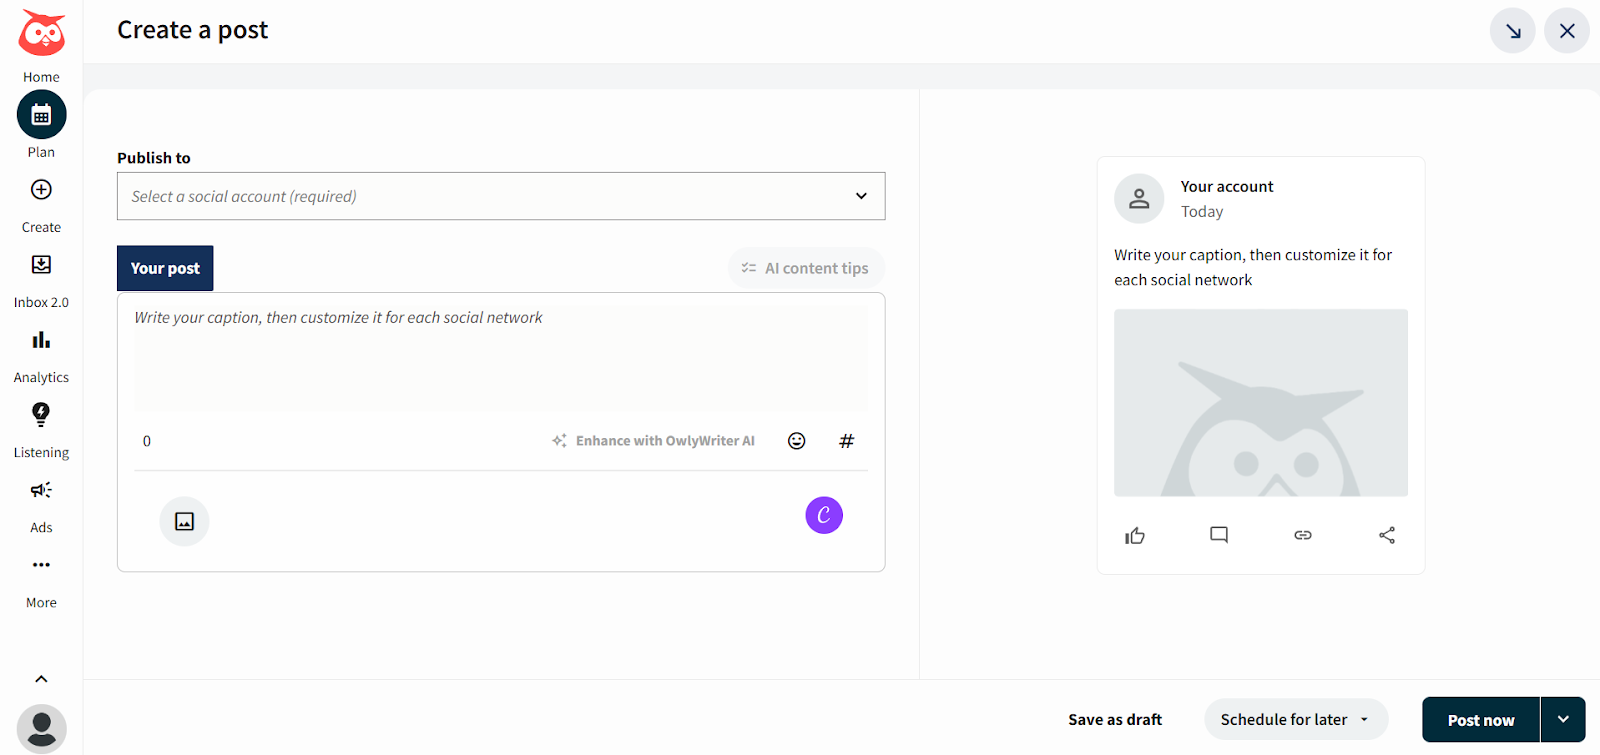The height and width of the screenshot is (755, 1600).
Task: Close the Create a post window
Action: tap(1567, 31)
